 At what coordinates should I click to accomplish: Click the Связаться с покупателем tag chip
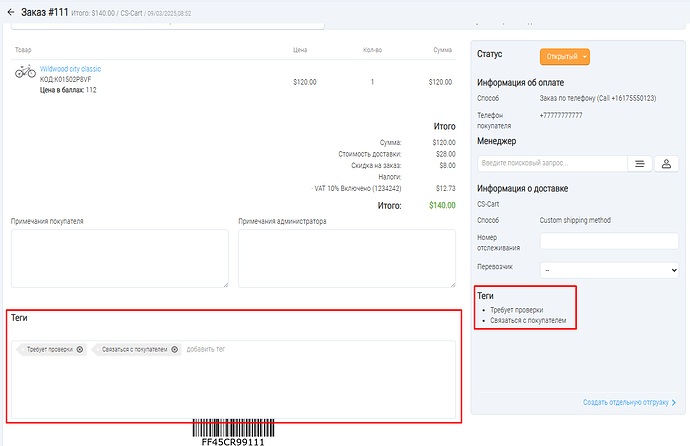(135, 349)
